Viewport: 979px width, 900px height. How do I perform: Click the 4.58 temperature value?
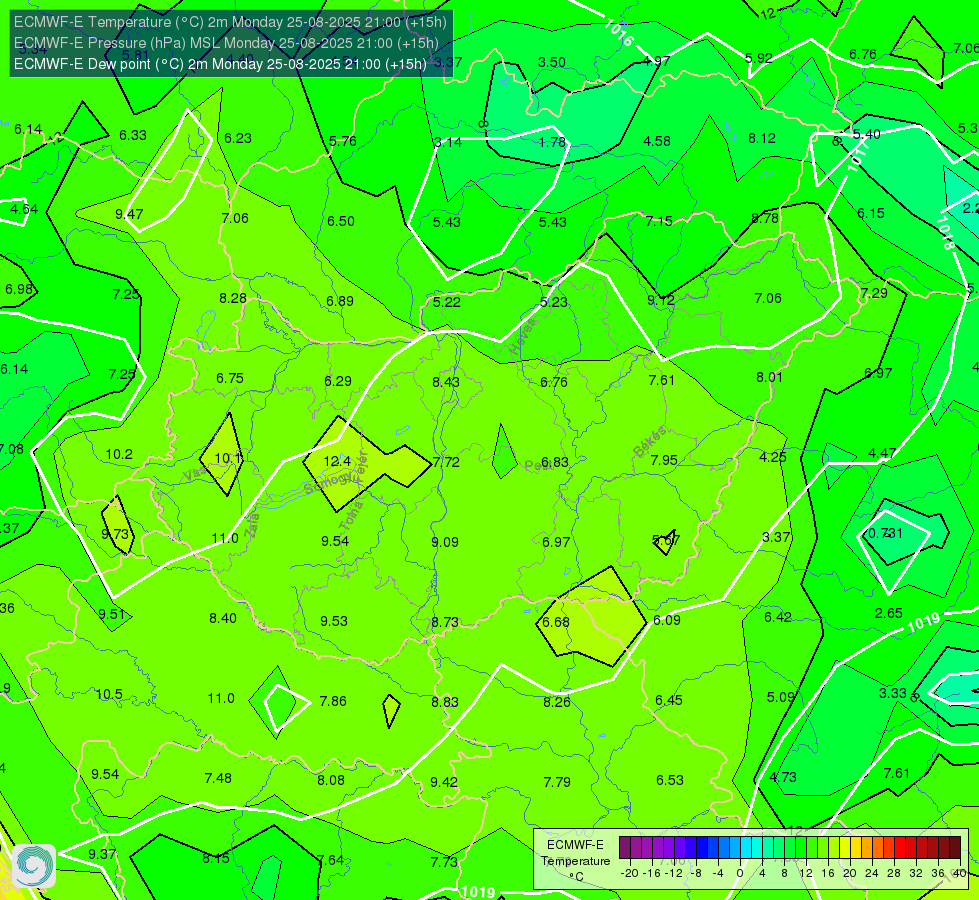click(657, 141)
